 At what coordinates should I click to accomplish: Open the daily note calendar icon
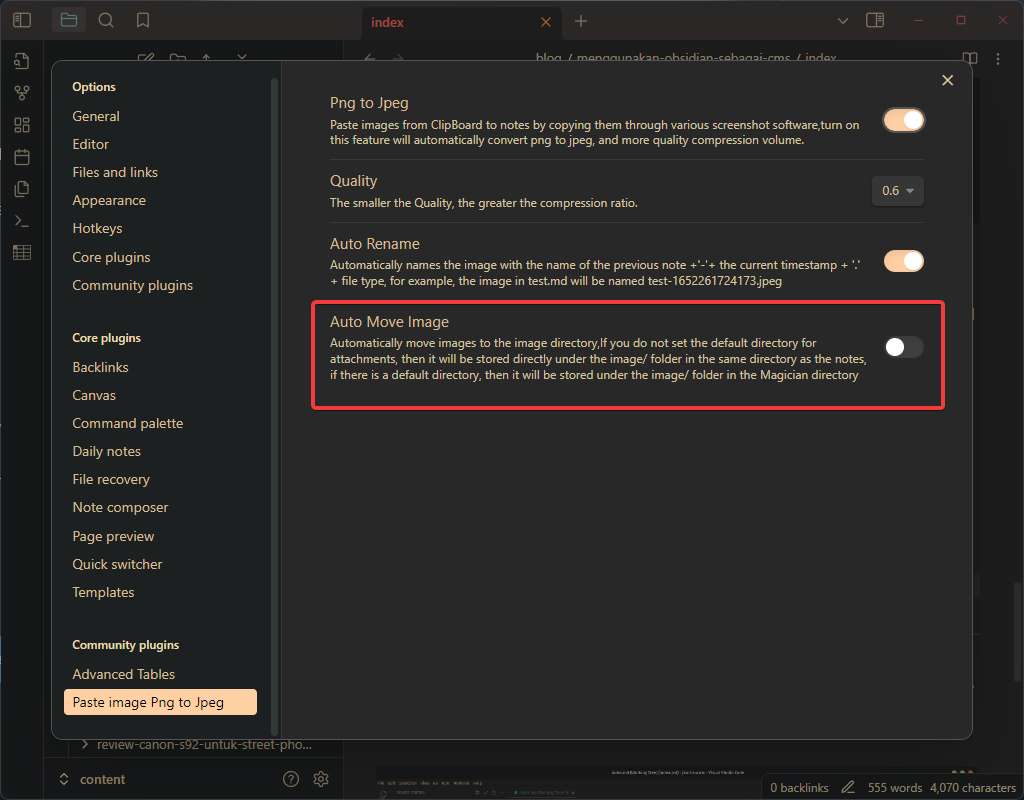coord(21,156)
